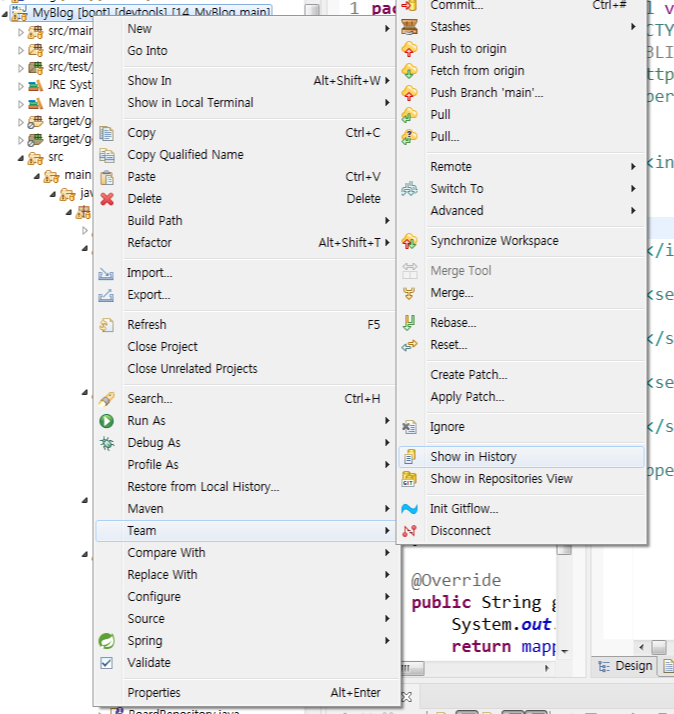674x714 pixels.
Task: Click the Ignore icon
Action: pos(409,427)
